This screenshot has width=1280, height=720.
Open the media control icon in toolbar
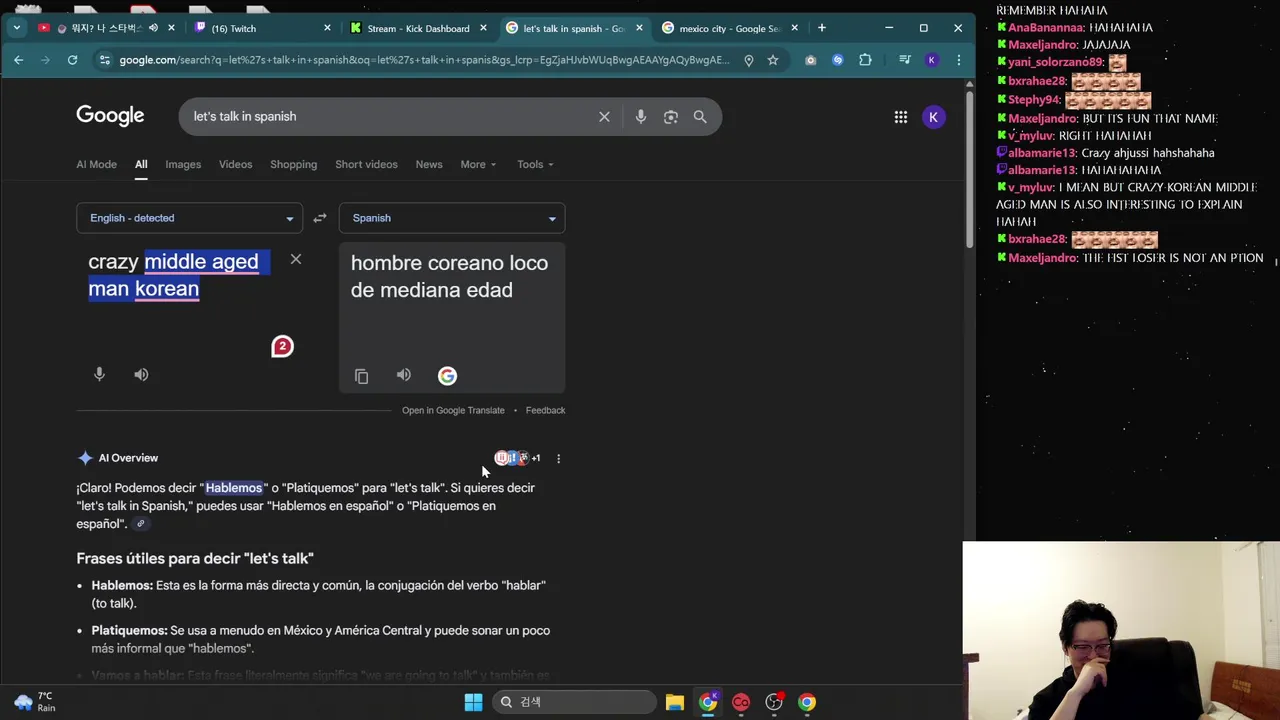(x=905, y=60)
